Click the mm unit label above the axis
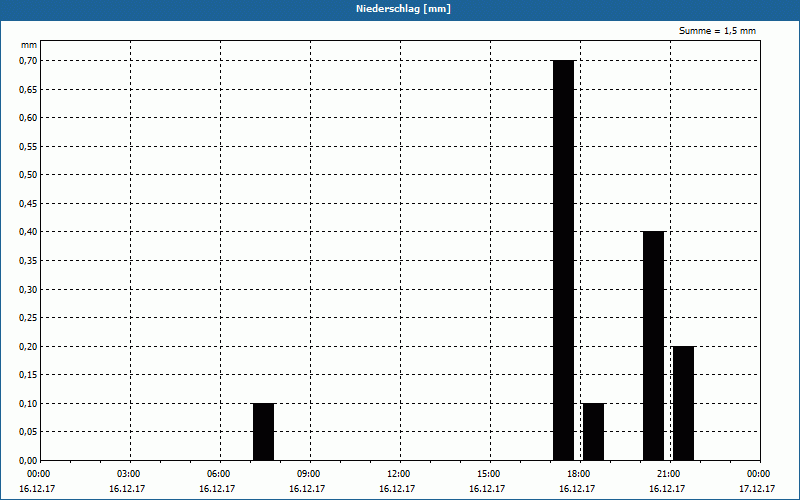Viewport: 800px width, 500px height. click(x=29, y=45)
